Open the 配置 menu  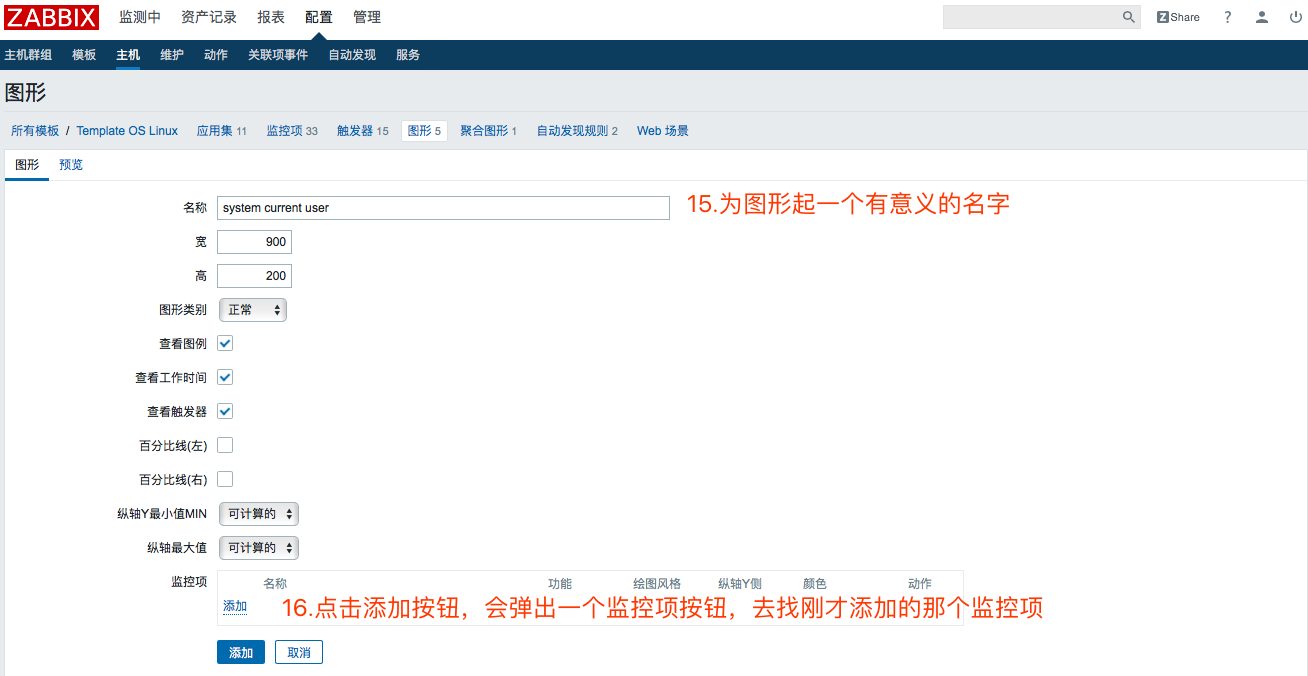[319, 17]
